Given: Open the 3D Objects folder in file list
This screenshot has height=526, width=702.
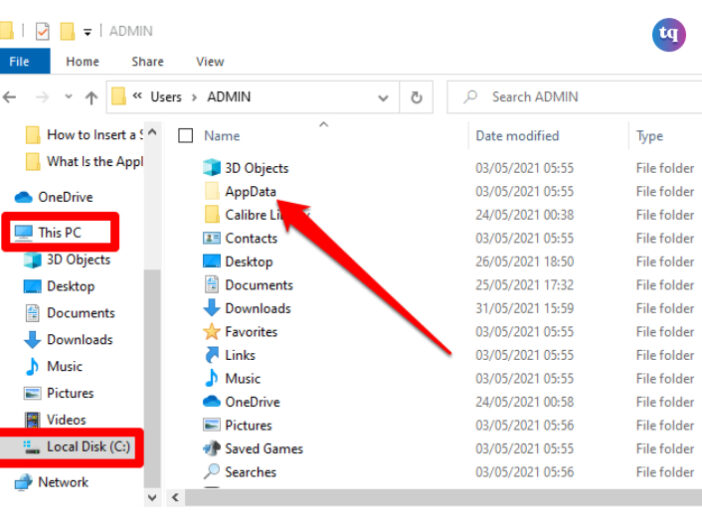Looking at the screenshot, I should pos(257,168).
